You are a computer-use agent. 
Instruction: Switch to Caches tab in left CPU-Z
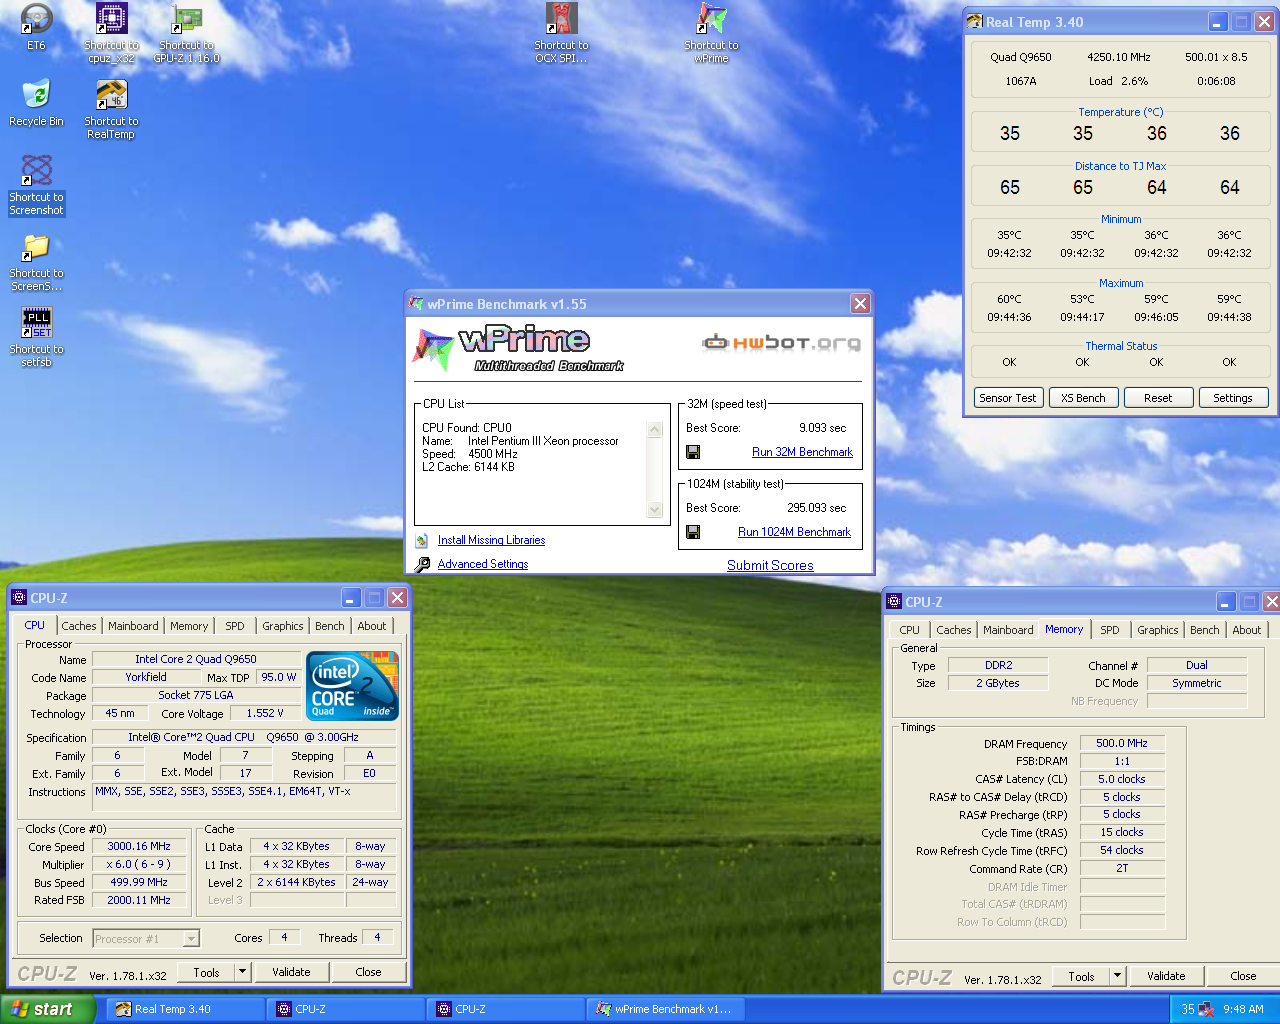click(x=79, y=626)
